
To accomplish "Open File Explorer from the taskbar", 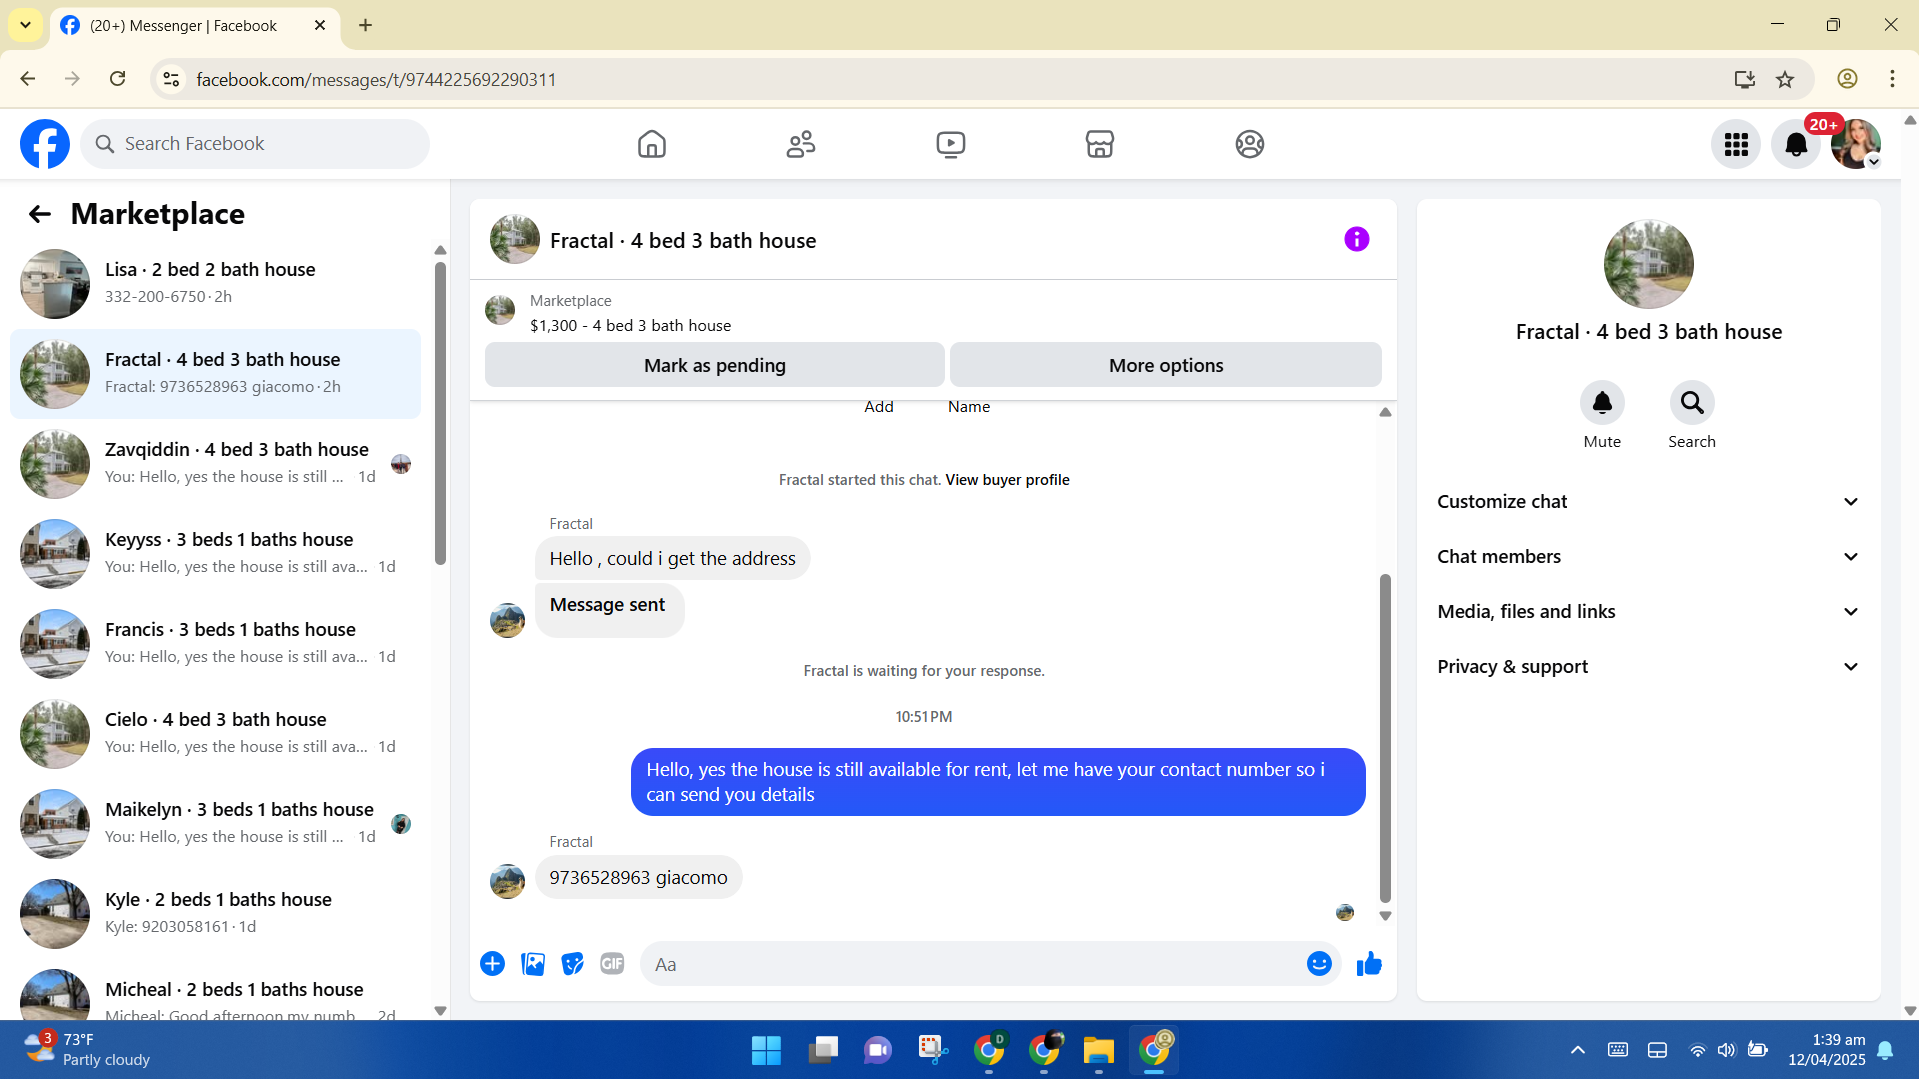I will 1098,1050.
